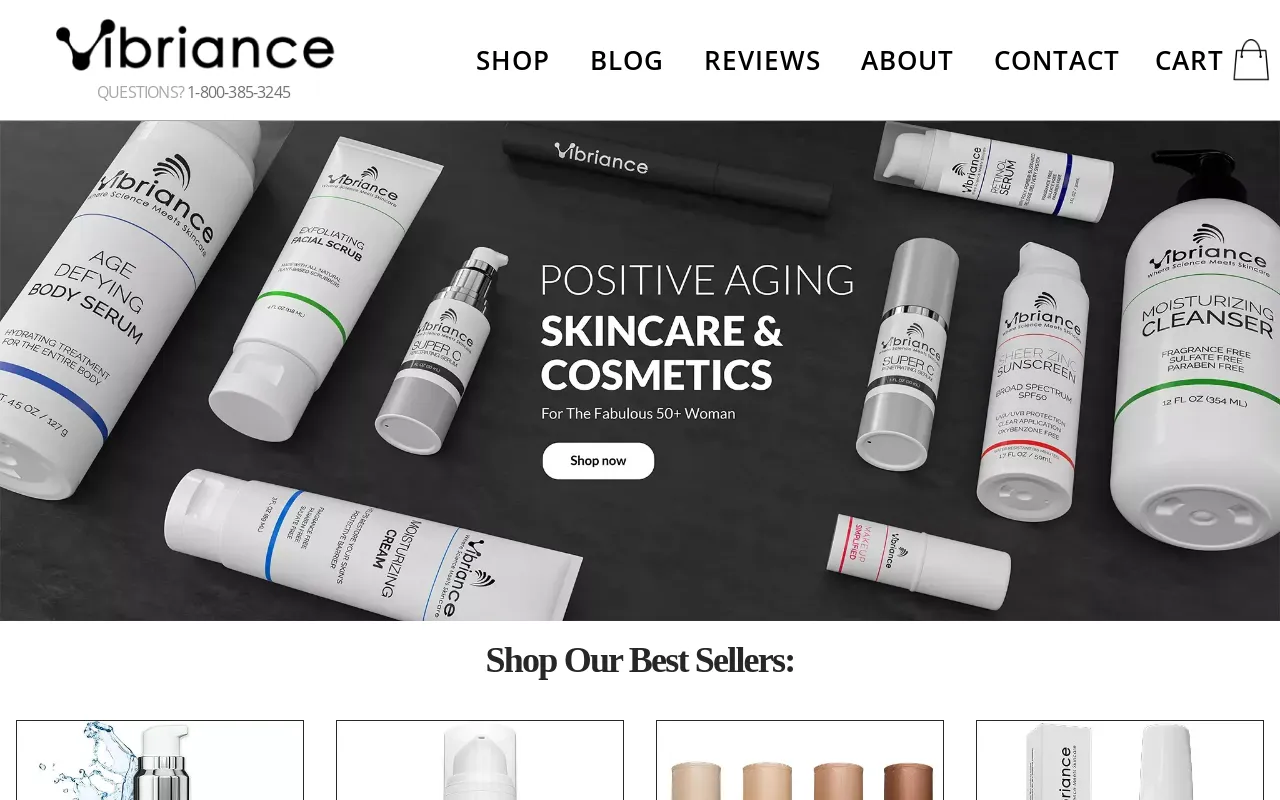
Task: Open the REVIEWS page
Action: (762, 61)
